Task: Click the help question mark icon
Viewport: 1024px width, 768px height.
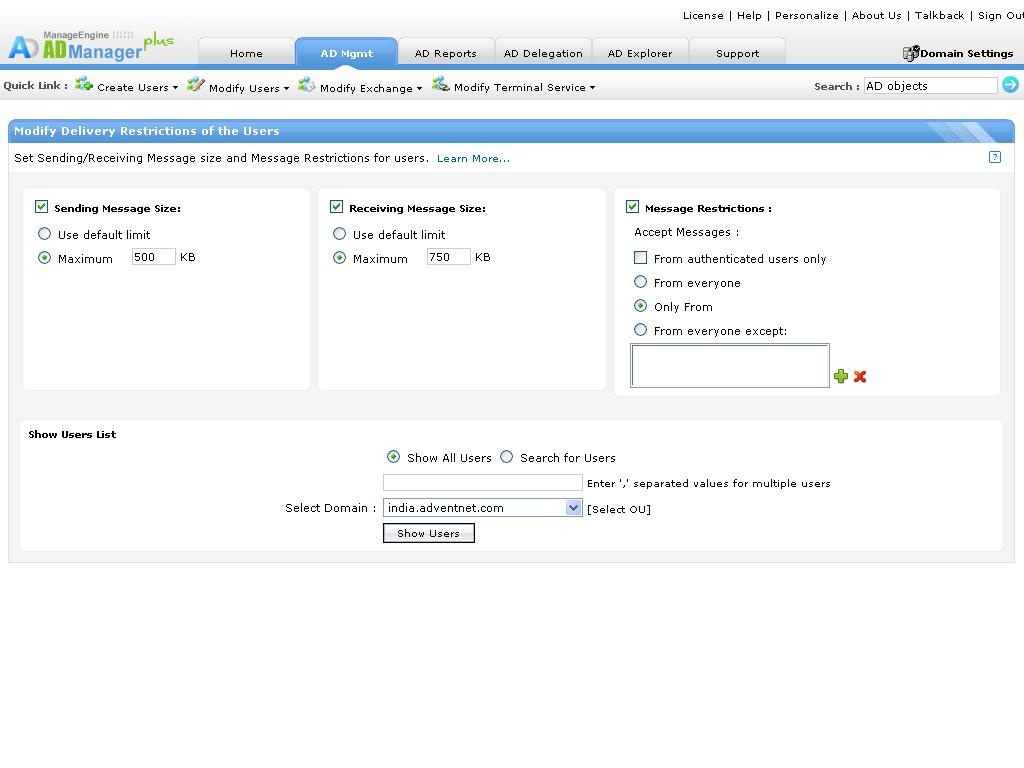Action: click(x=995, y=157)
